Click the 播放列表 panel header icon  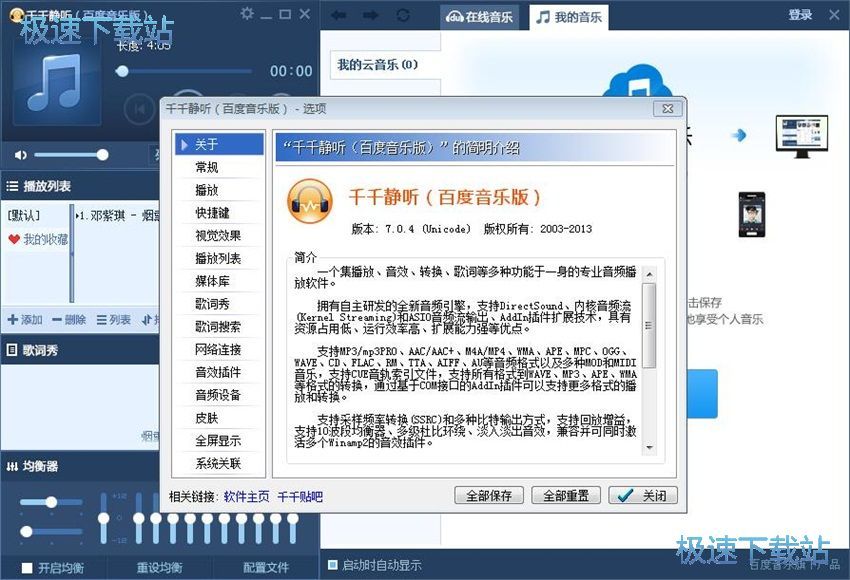[12, 186]
